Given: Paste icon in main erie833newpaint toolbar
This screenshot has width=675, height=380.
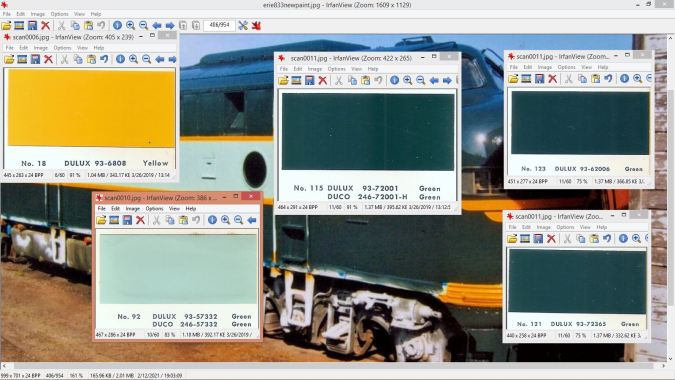Looking at the screenshot, I should pos(88,25).
